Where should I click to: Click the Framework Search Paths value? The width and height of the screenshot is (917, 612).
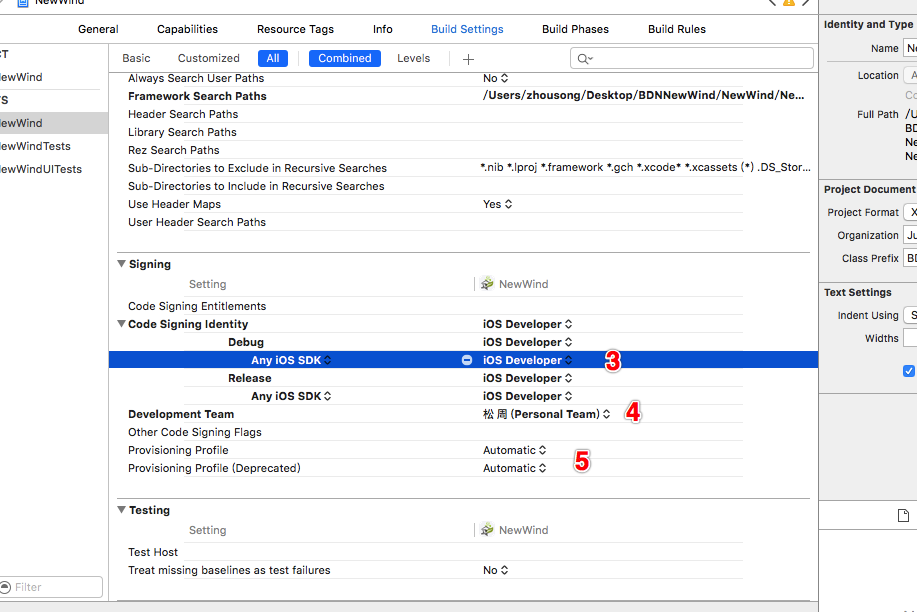click(643, 95)
